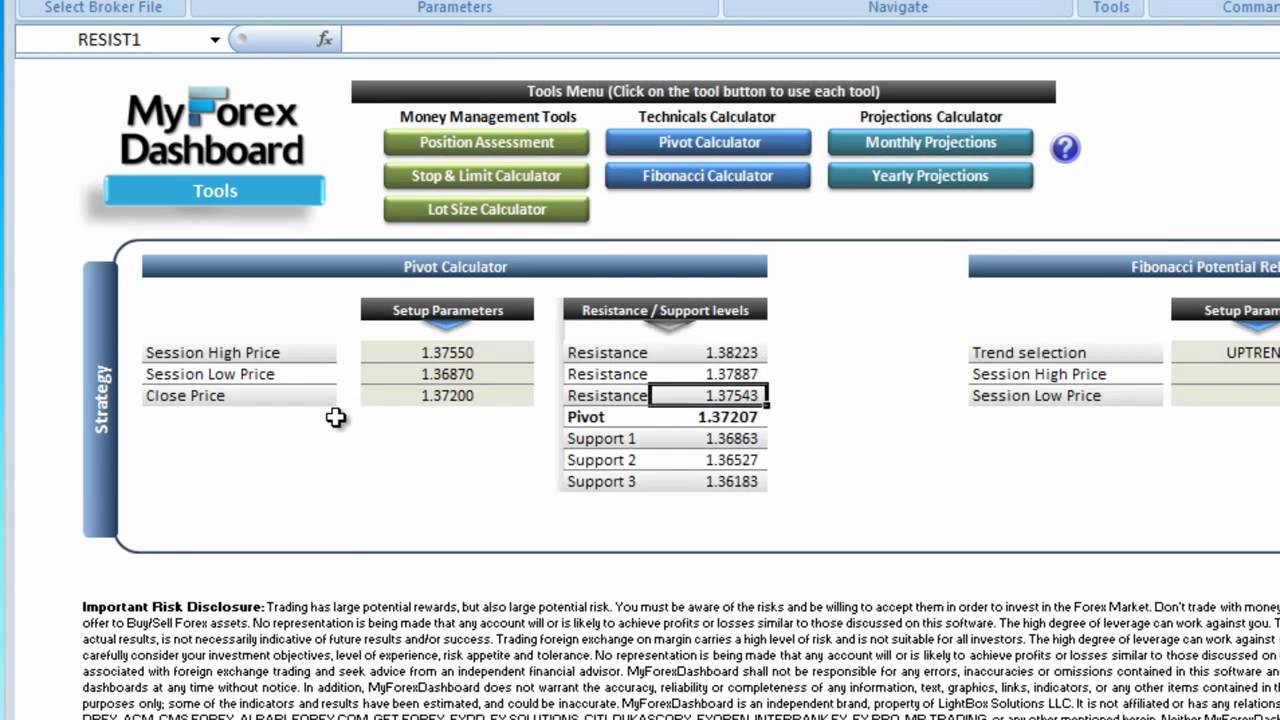Click the Important Risk Disclosure heading

pos(173,607)
